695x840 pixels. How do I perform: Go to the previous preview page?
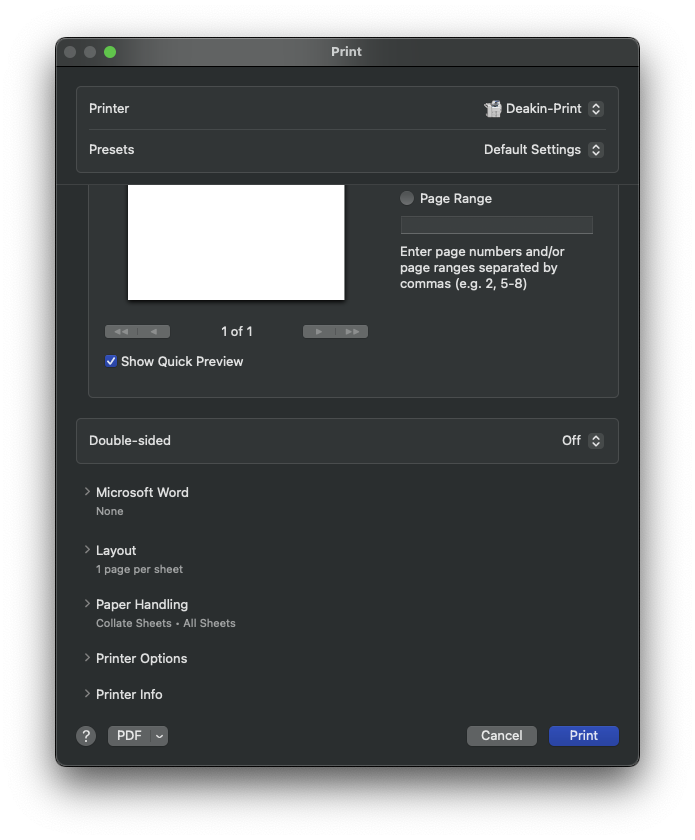click(x=153, y=332)
